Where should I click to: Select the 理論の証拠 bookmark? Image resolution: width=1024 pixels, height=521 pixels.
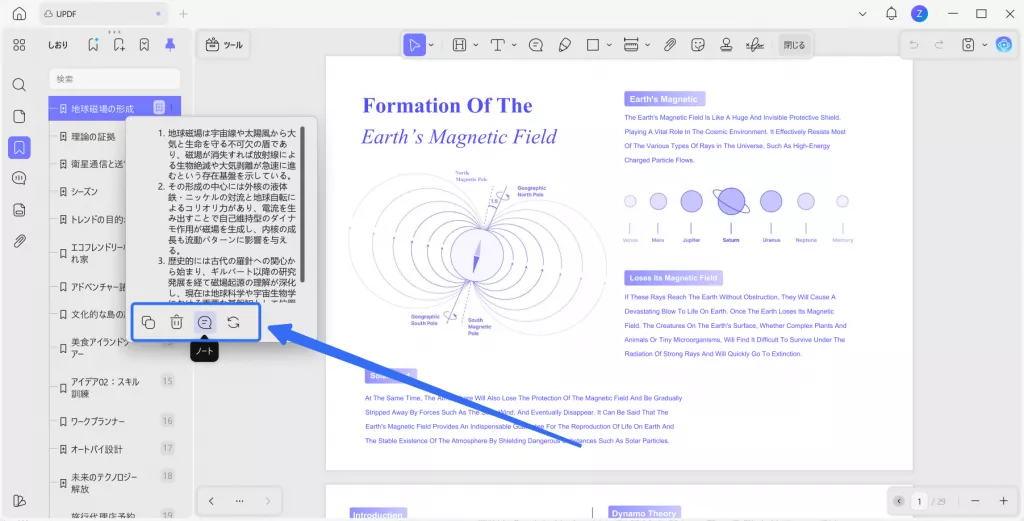[x=93, y=136]
